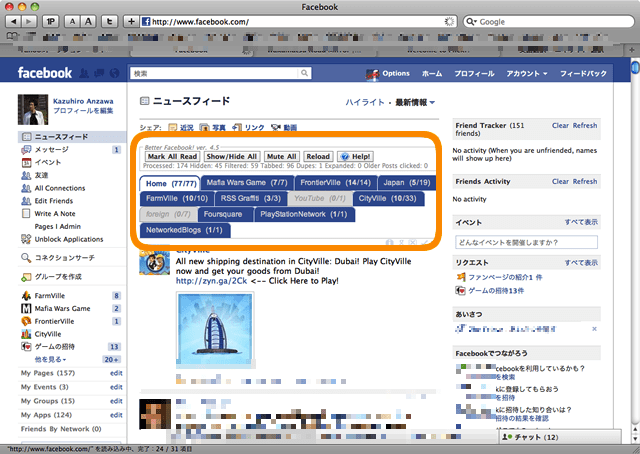Click ホーム in Facebook header
Viewport: 640px width, 454px height.
tap(432, 73)
